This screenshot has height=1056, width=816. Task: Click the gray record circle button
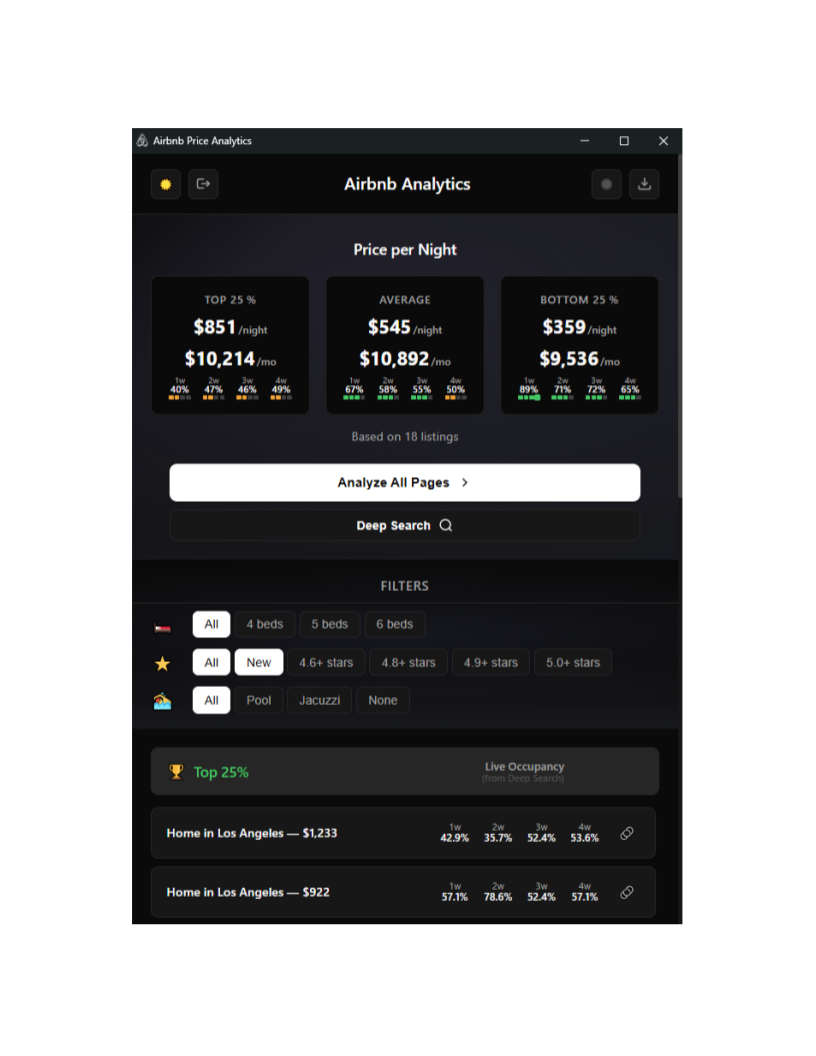tap(606, 184)
